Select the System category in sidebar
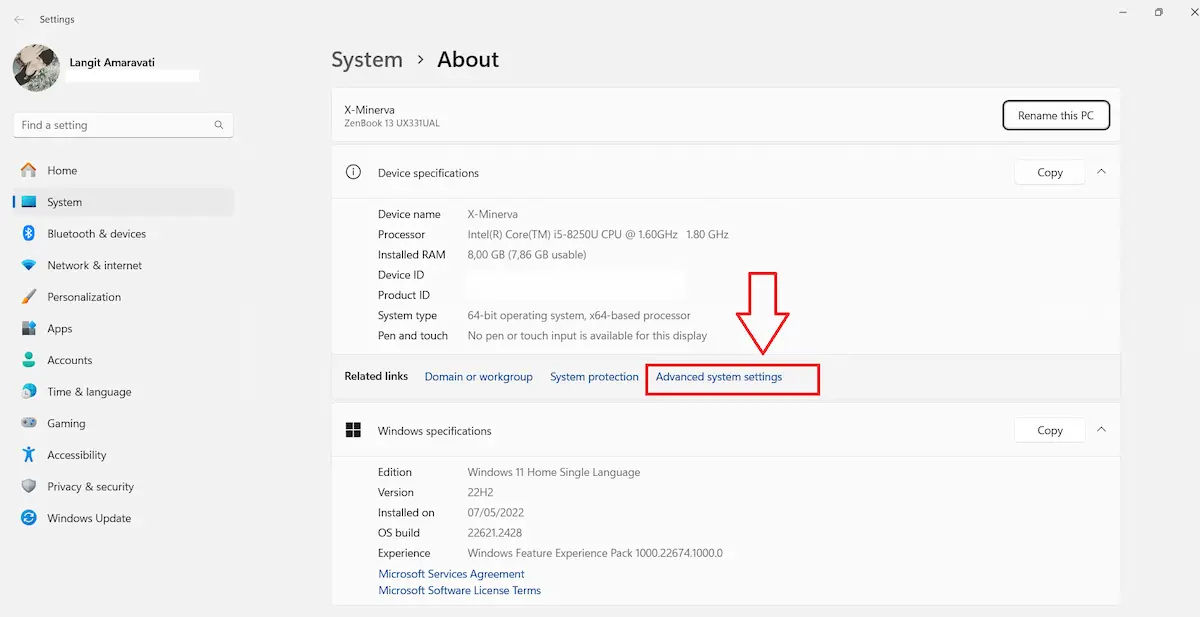The height and width of the screenshot is (617, 1200). [123, 202]
